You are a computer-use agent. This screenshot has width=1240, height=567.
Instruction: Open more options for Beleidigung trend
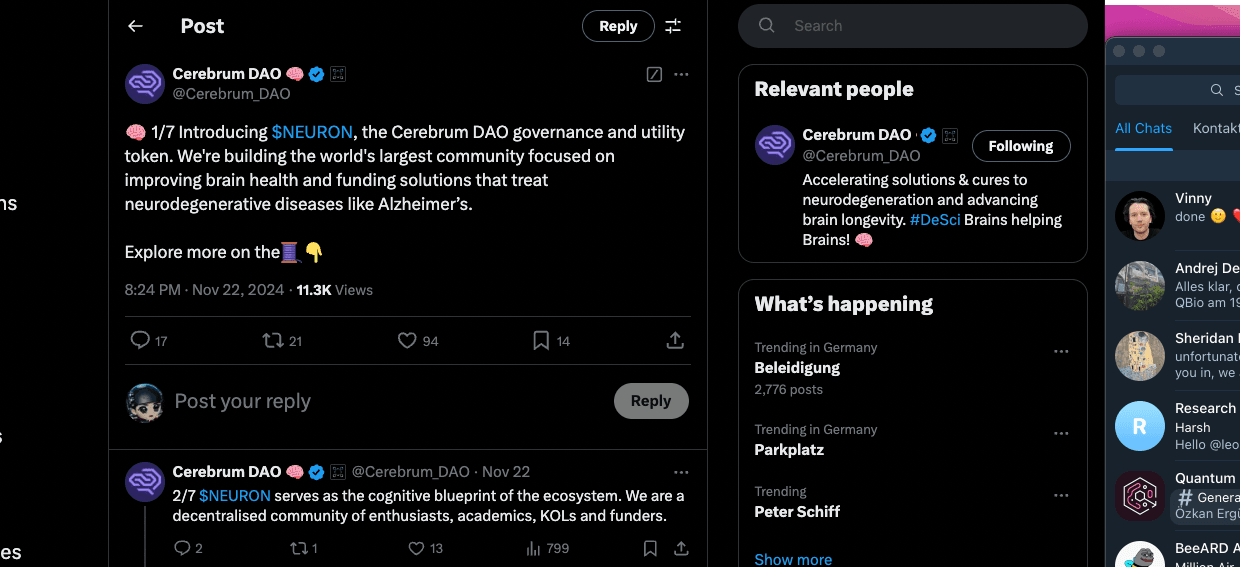[x=1061, y=352]
